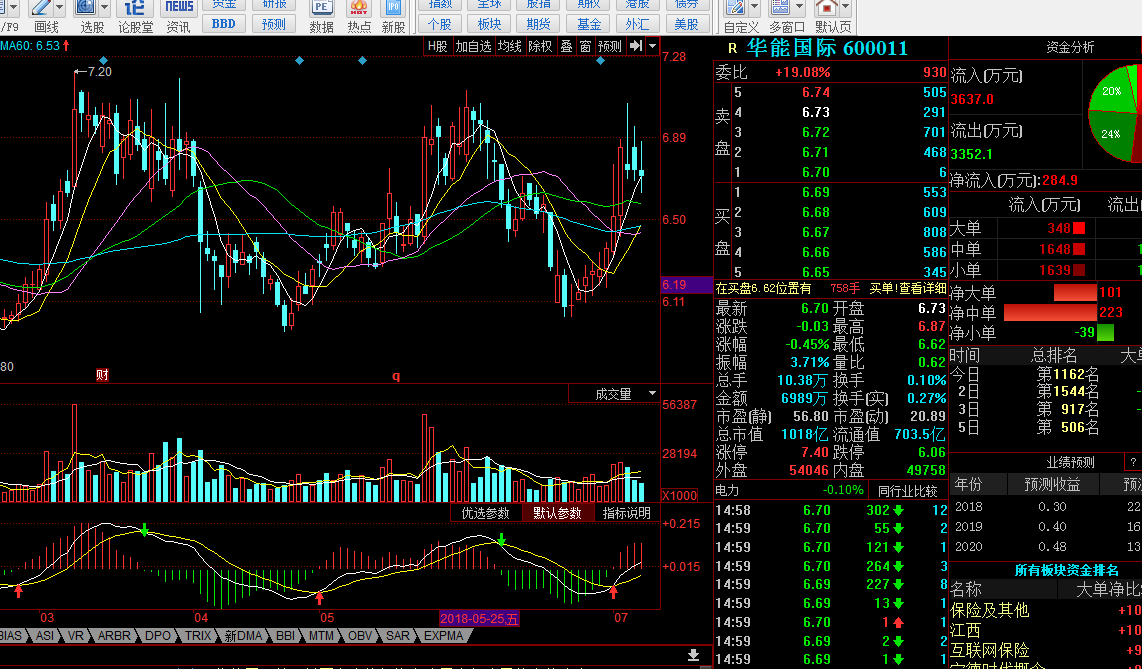The height and width of the screenshot is (669, 1142).
Task: Click the jump-to-end arrow in chart toolbar
Action: click(636, 46)
